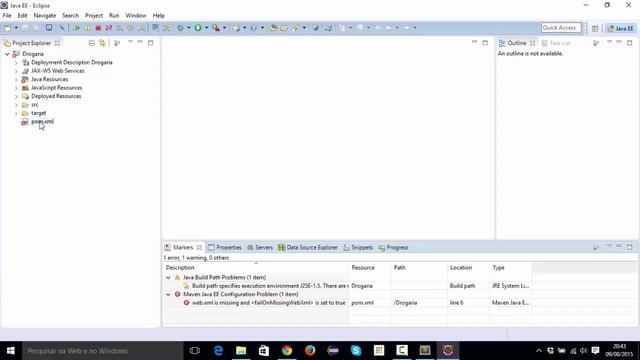640x360 pixels.
Task: Open Microsoft Edge from the taskbar
Action: 218,351
